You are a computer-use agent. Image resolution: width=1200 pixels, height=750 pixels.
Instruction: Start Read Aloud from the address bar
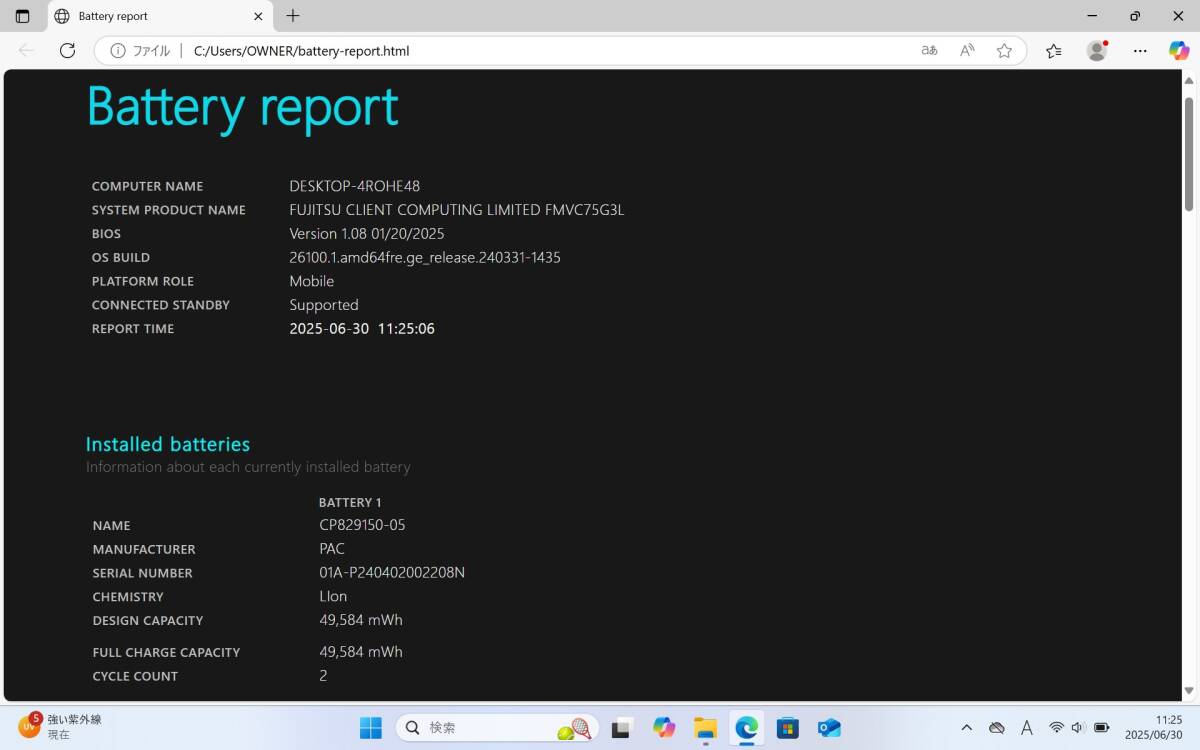pos(967,51)
